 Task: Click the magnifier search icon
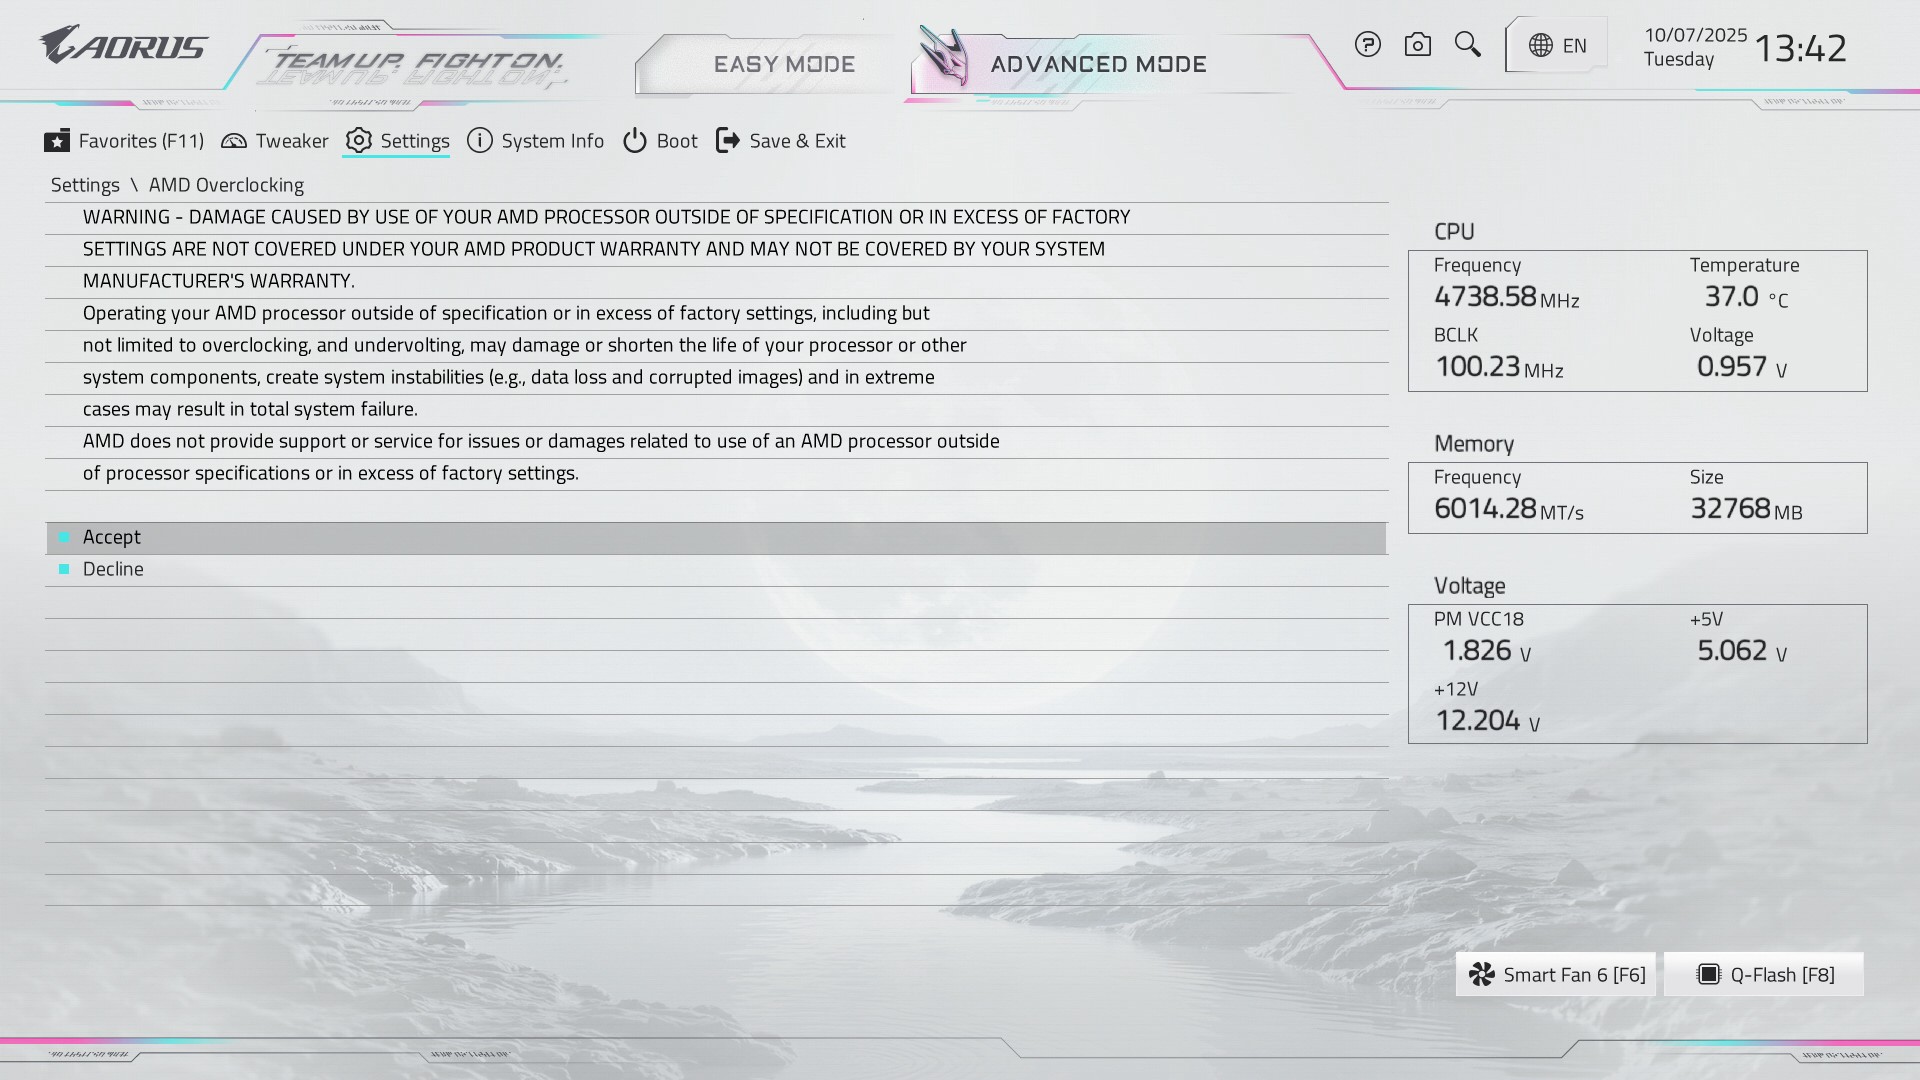coord(1467,44)
